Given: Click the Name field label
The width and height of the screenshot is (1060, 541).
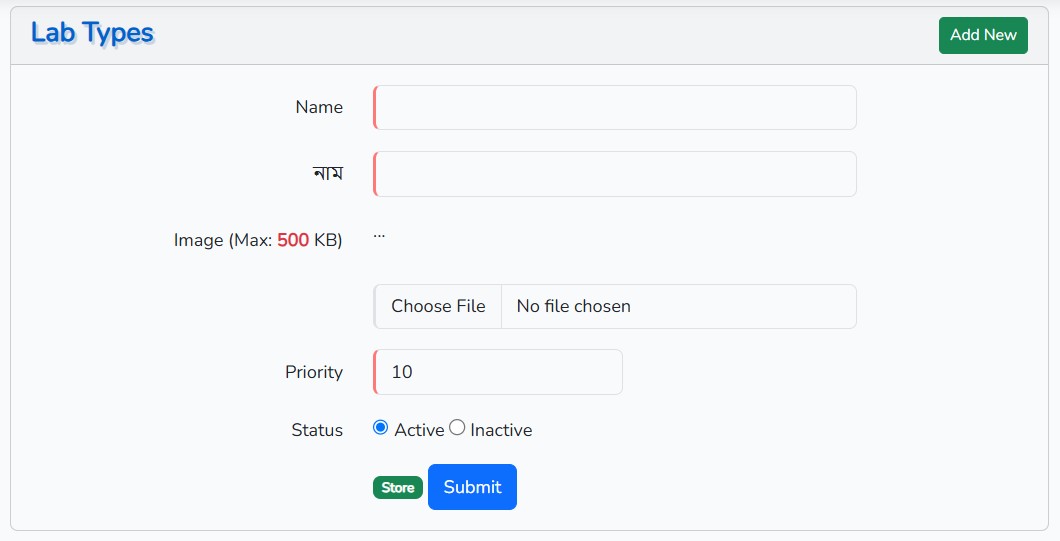Looking at the screenshot, I should point(319,108).
